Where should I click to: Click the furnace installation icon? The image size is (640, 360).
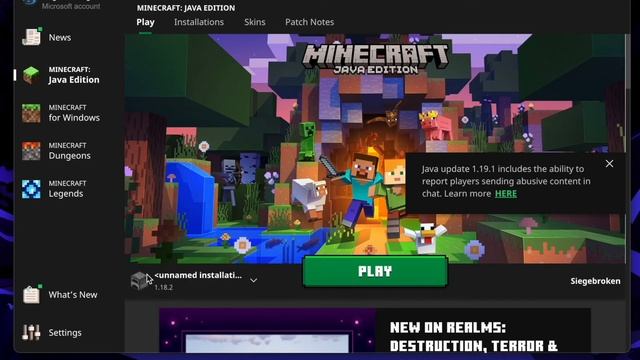click(140, 281)
